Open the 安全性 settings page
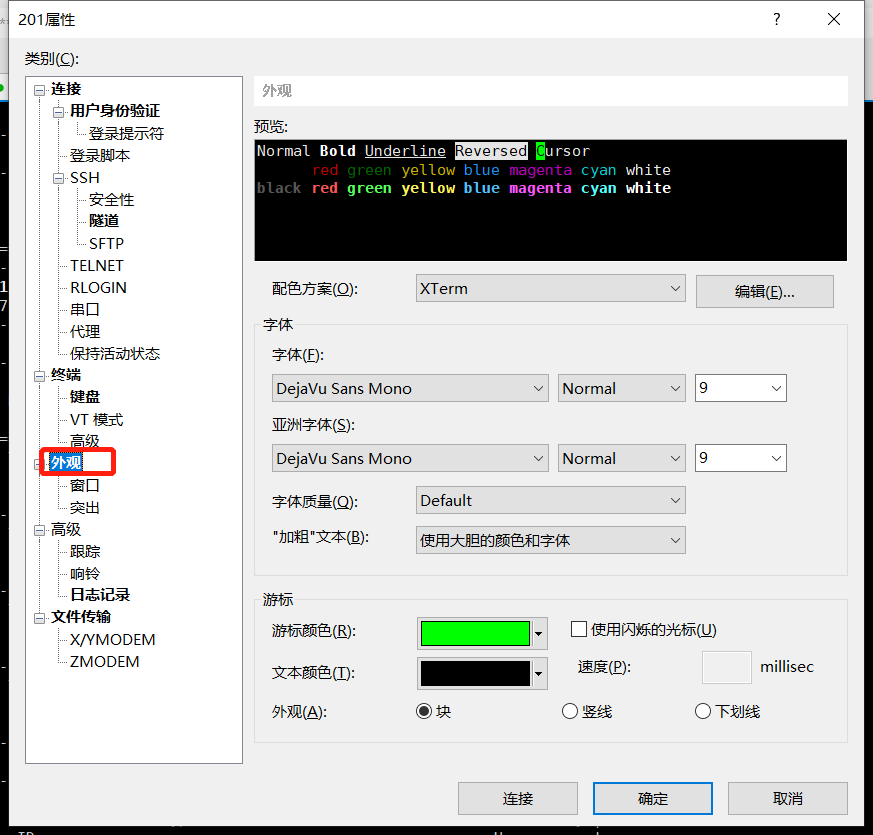Image resolution: width=873 pixels, height=835 pixels. (111, 200)
